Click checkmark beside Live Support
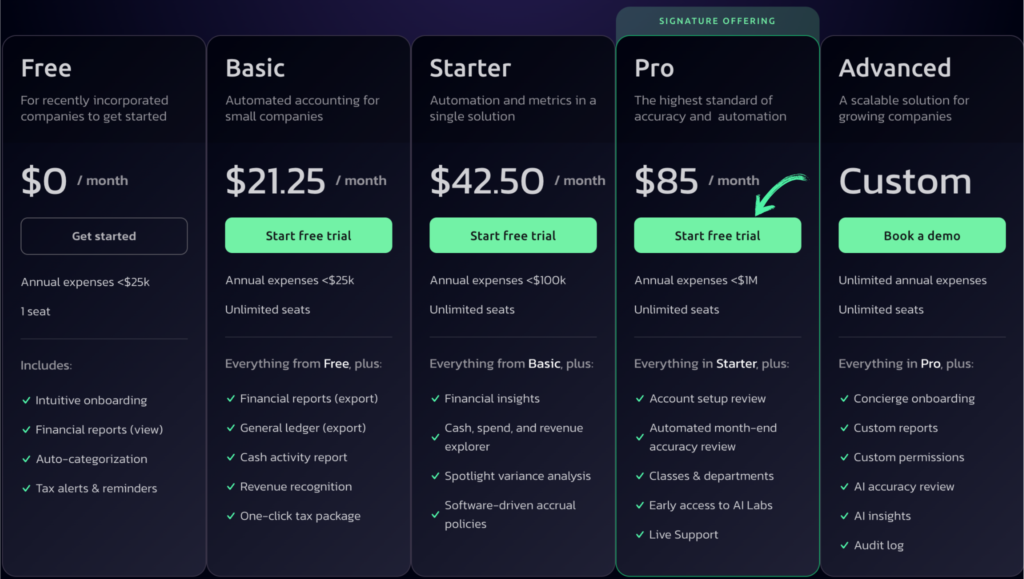The width and height of the screenshot is (1024, 579). [639, 535]
